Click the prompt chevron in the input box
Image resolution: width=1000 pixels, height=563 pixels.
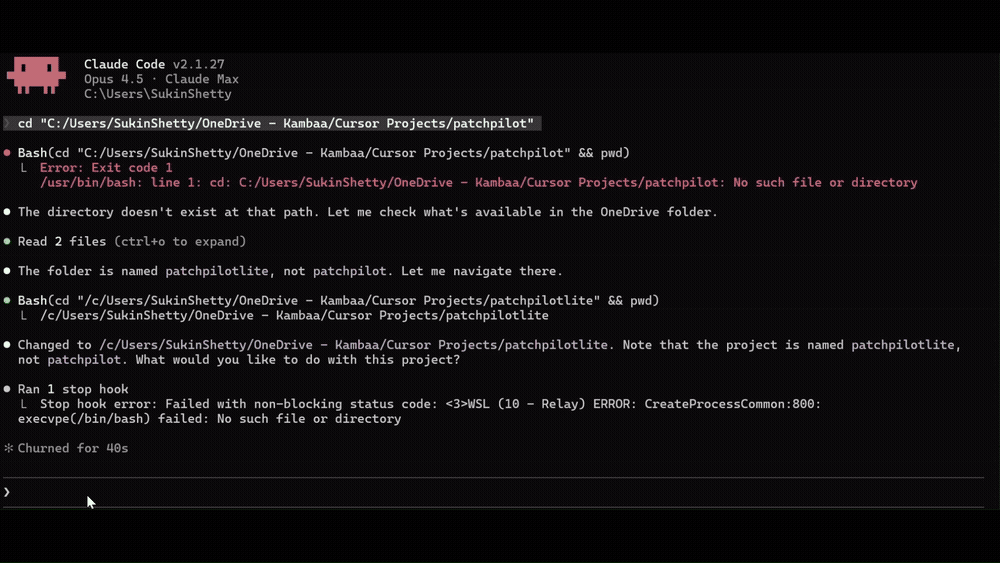click(x=6, y=492)
